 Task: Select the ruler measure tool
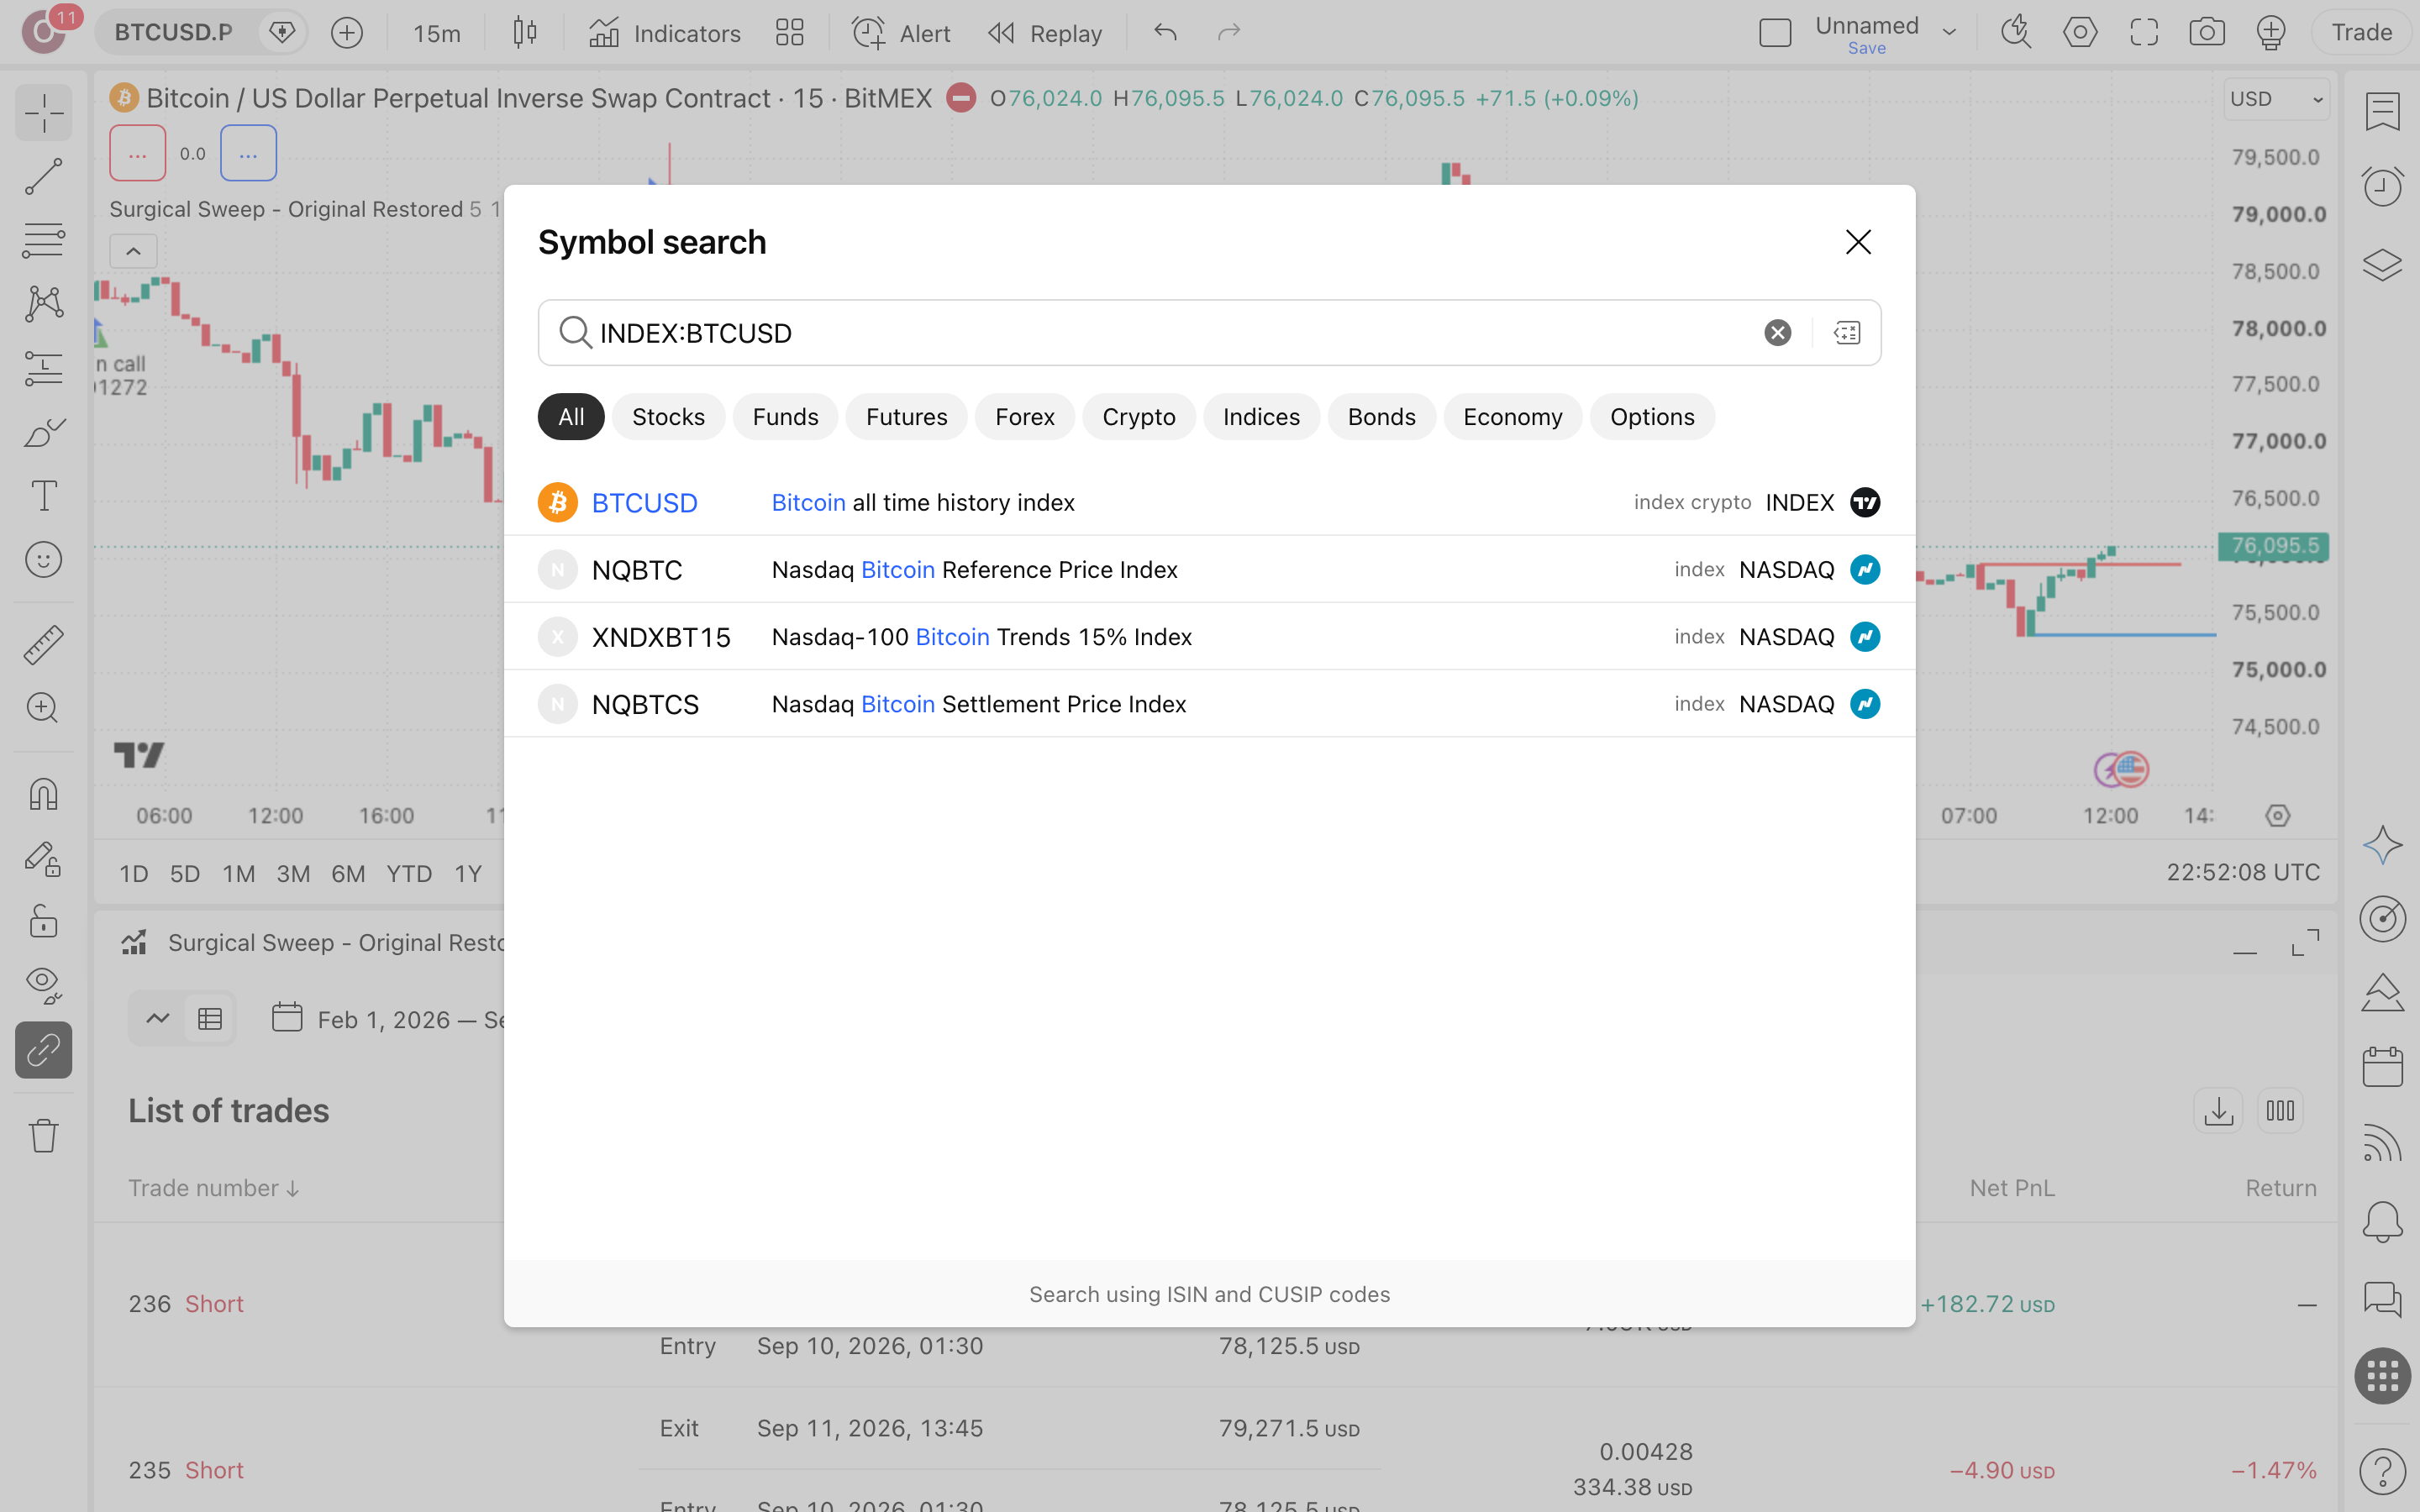(x=43, y=645)
